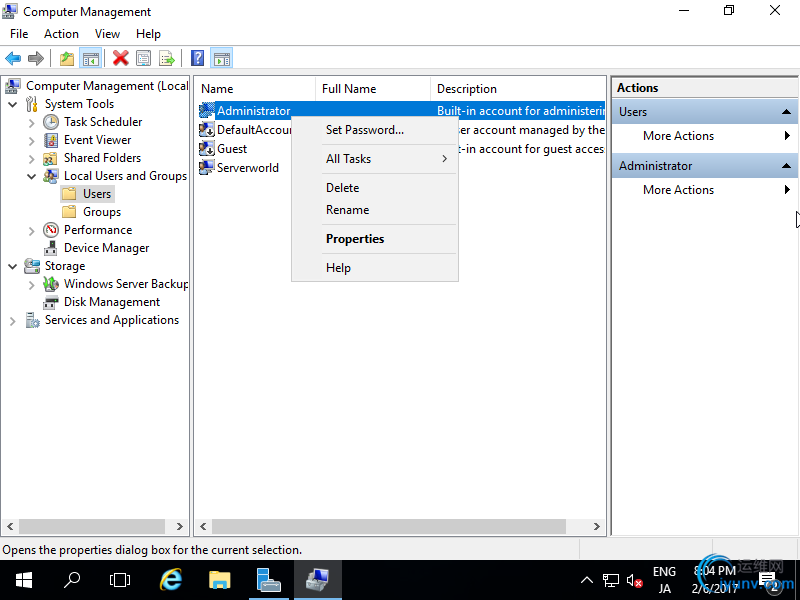The width and height of the screenshot is (800, 600).
Task: Show hidden icons in system tray
Action: [587, 580]
